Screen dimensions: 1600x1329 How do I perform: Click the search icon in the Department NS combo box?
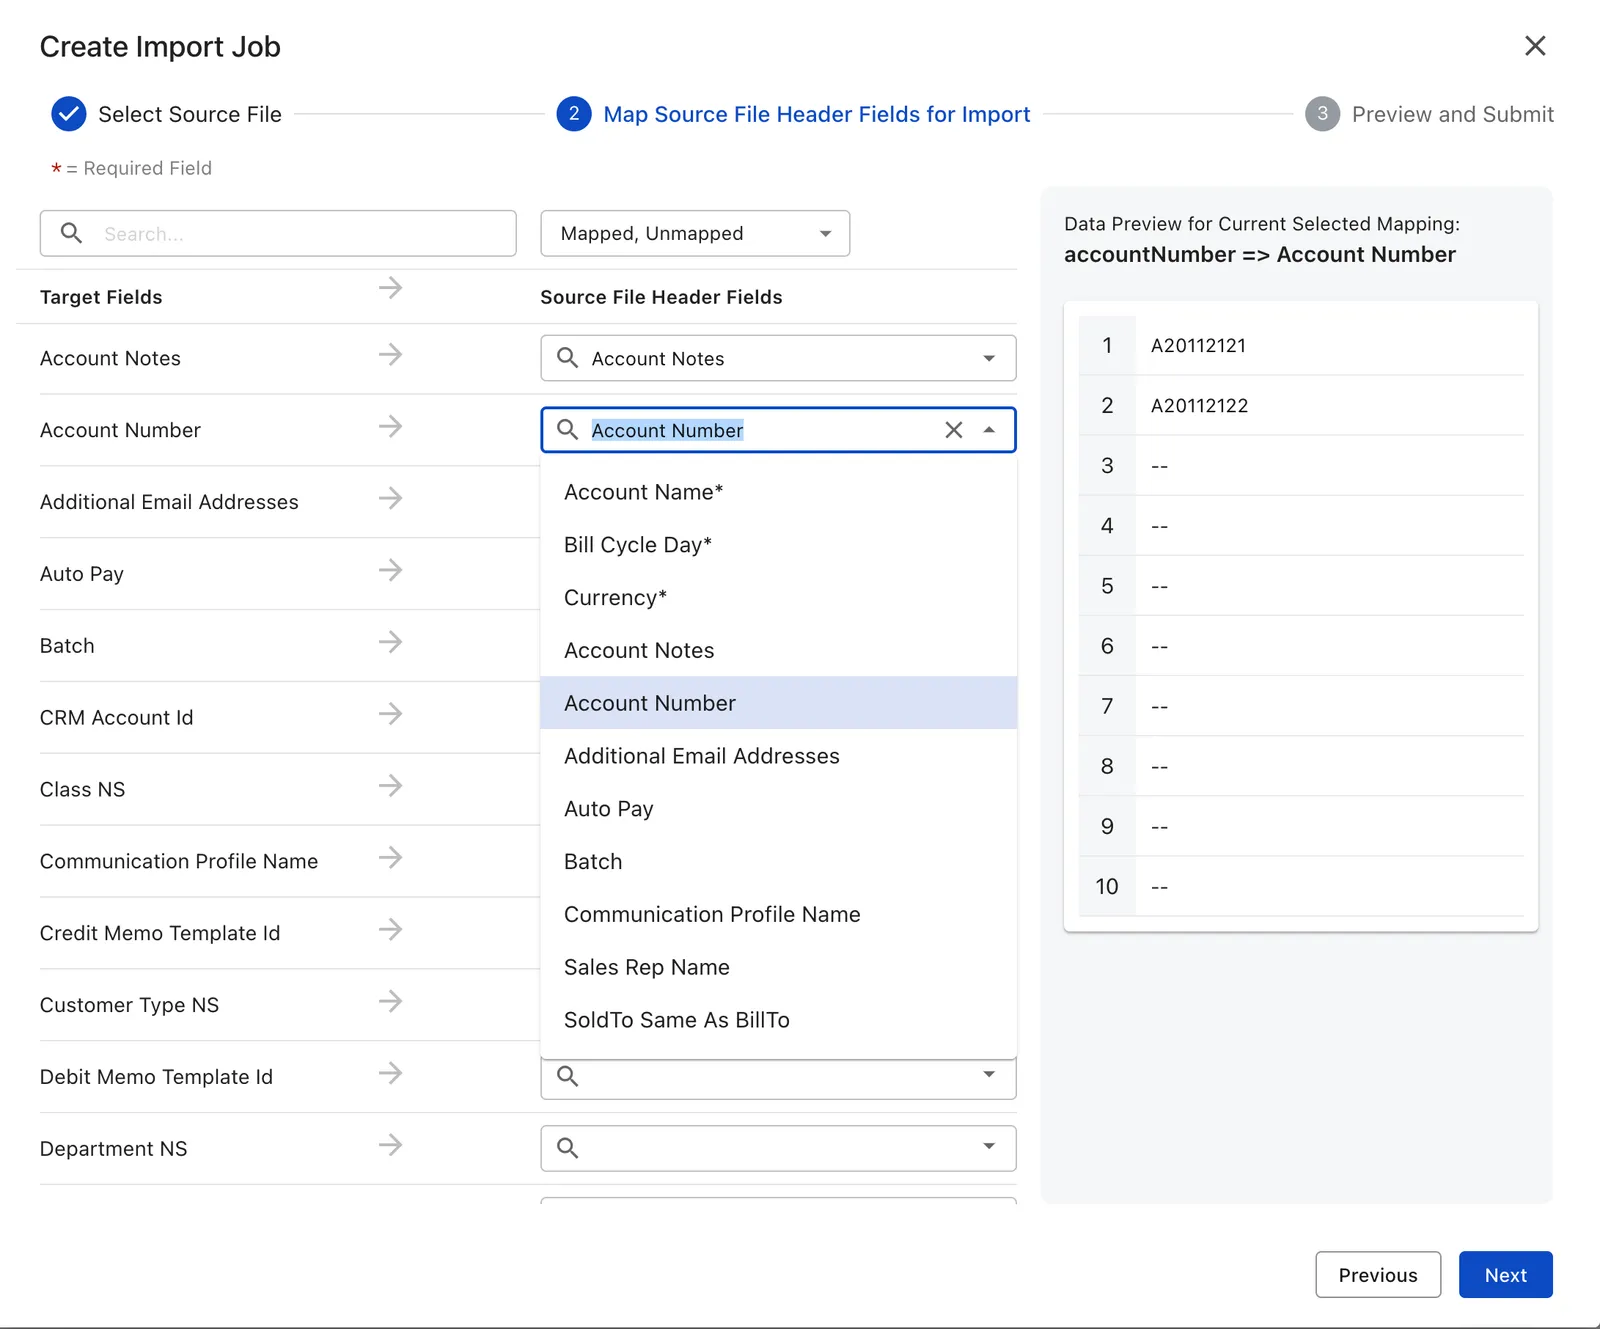coord(567,1148)
